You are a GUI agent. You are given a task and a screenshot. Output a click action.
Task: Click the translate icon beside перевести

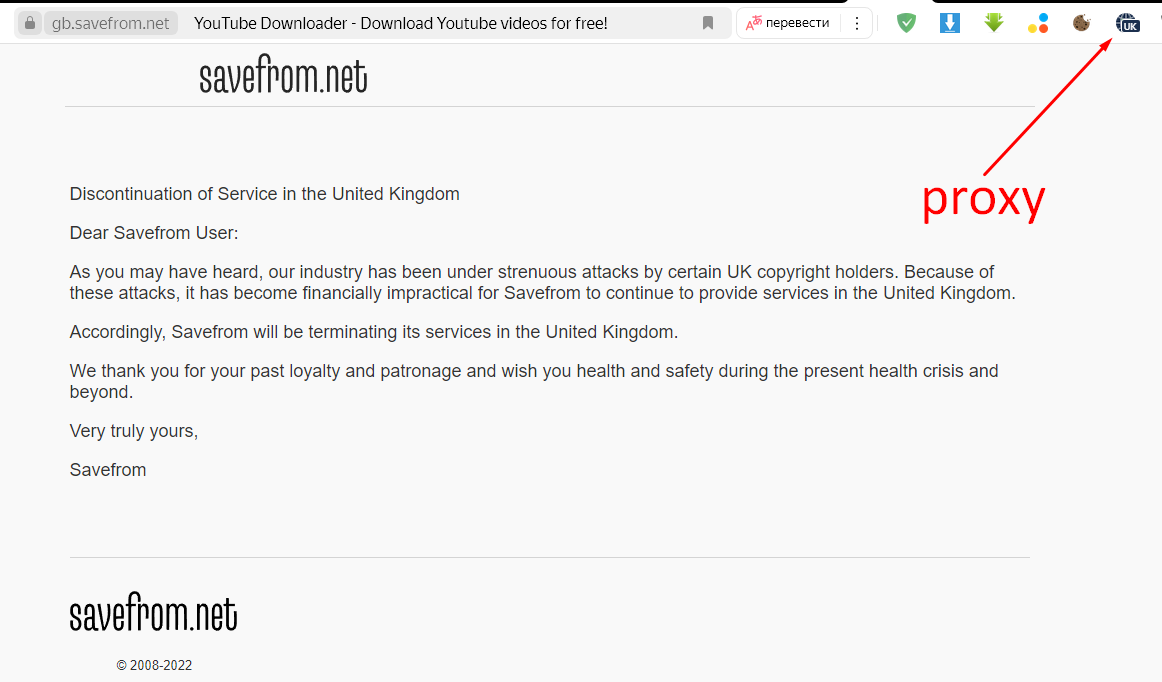(754, 23)
